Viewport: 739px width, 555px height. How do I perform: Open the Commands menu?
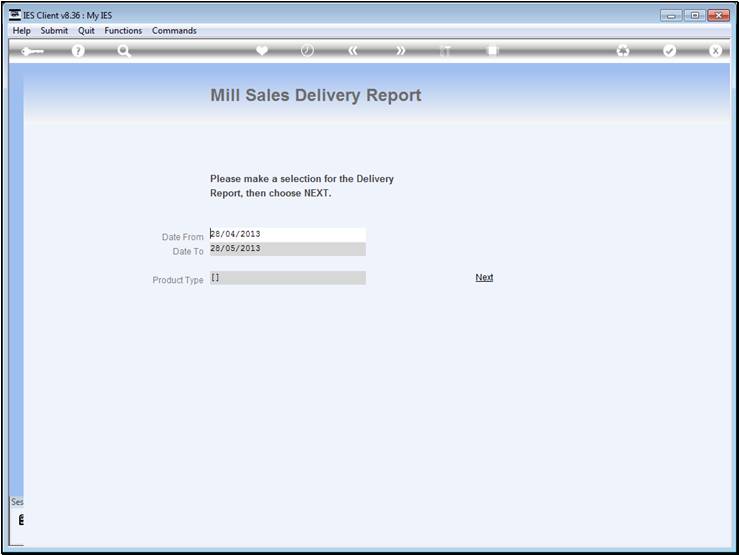[174, 31]
